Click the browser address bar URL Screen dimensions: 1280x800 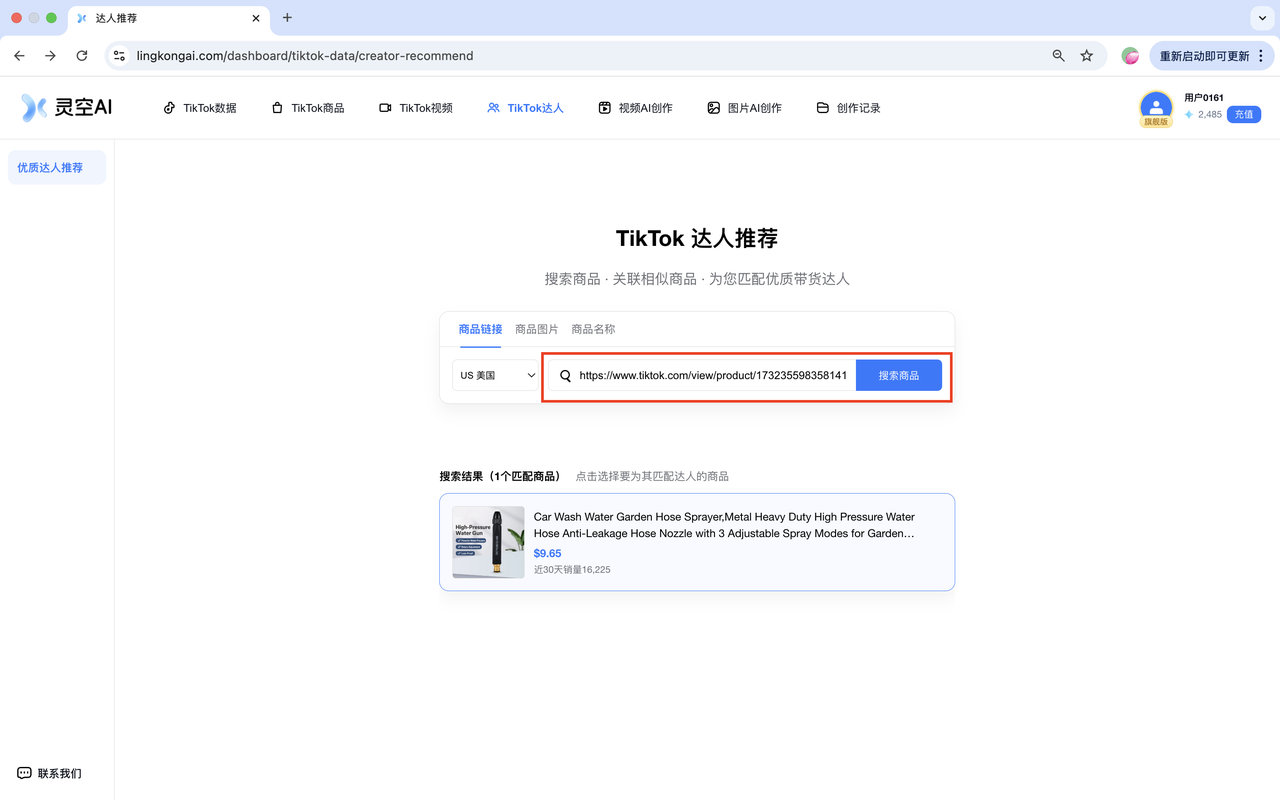coord(305,56)
